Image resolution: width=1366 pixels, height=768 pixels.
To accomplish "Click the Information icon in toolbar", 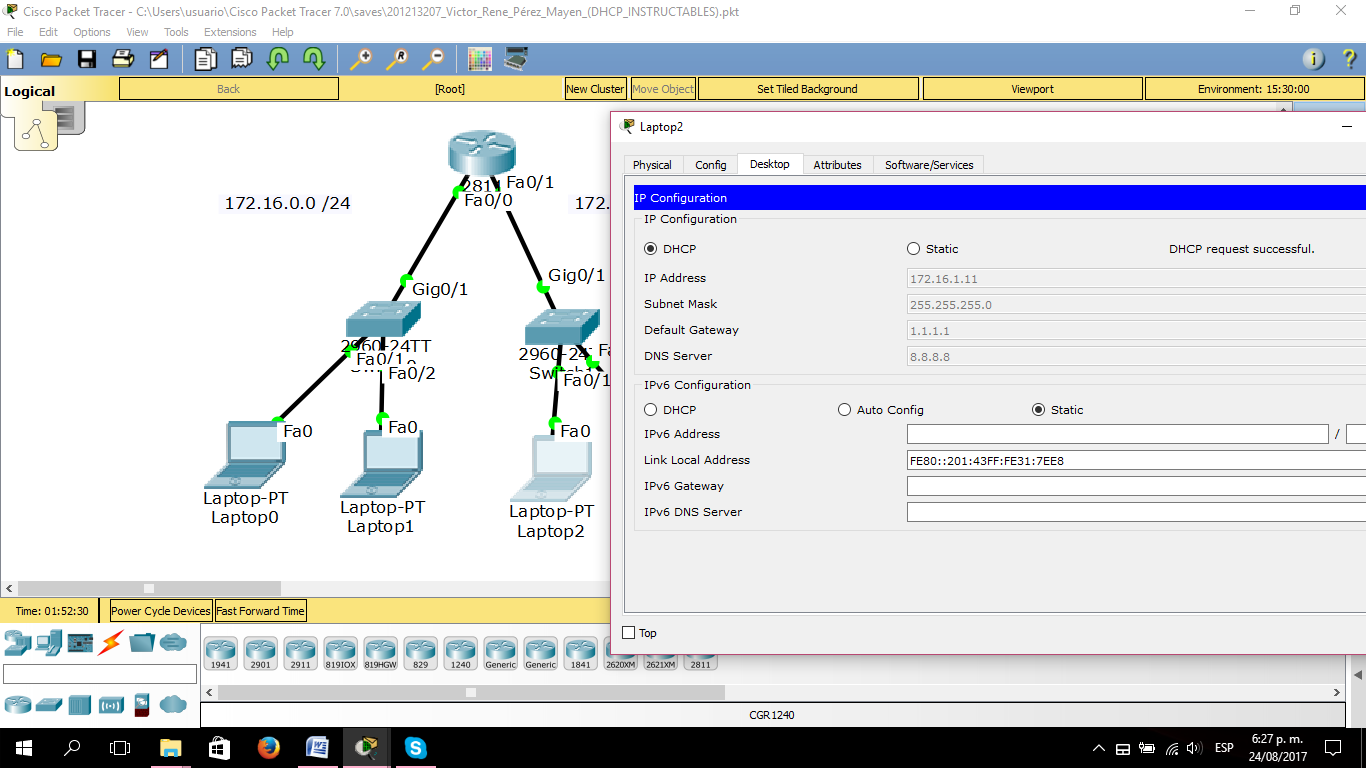I will click(1313, 59).
